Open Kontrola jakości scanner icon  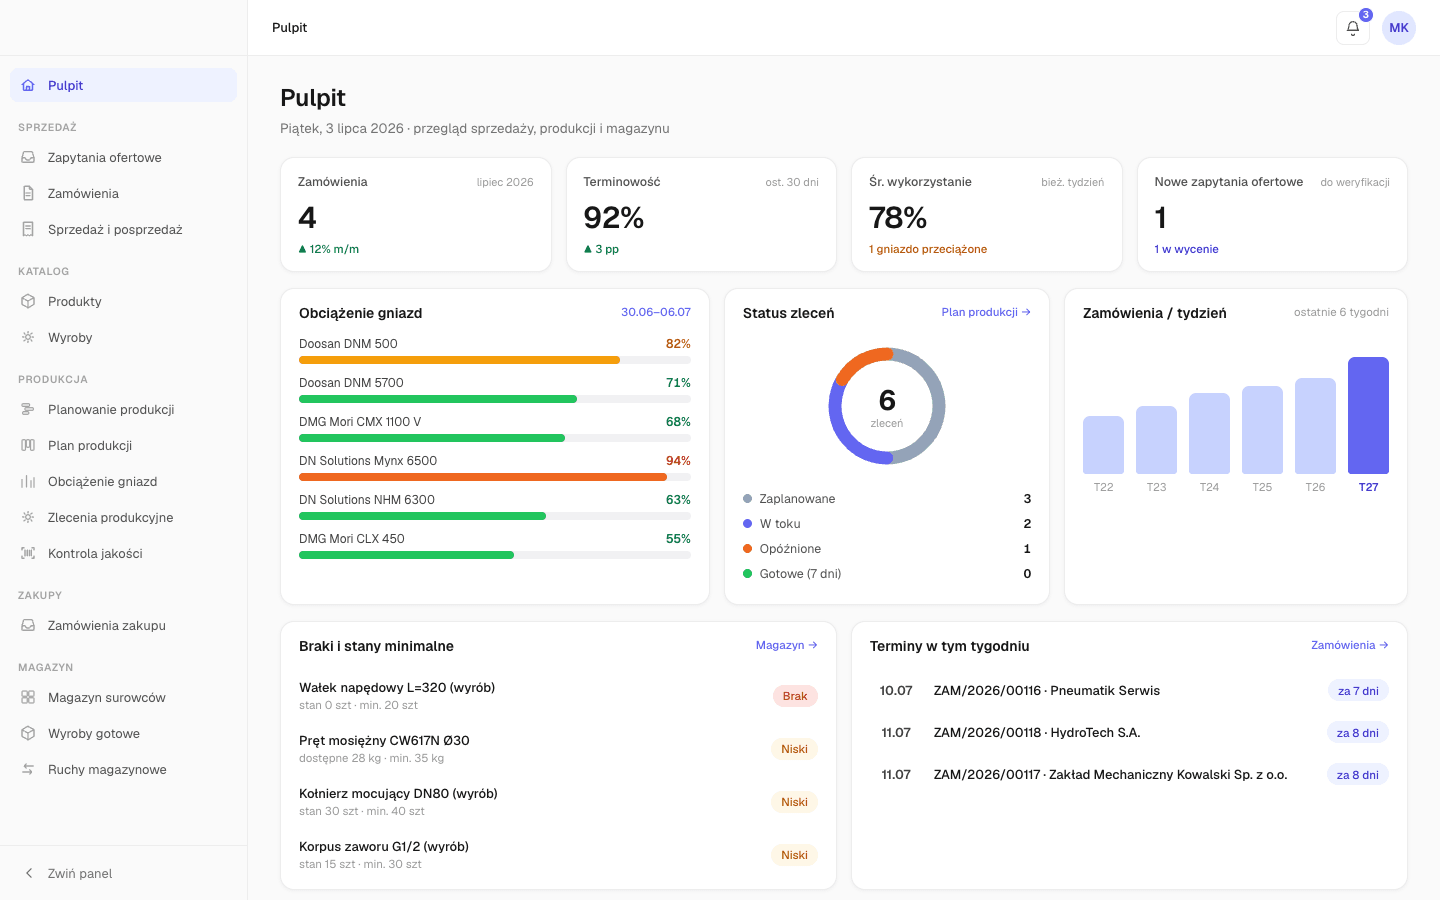(x=28, y=553)
